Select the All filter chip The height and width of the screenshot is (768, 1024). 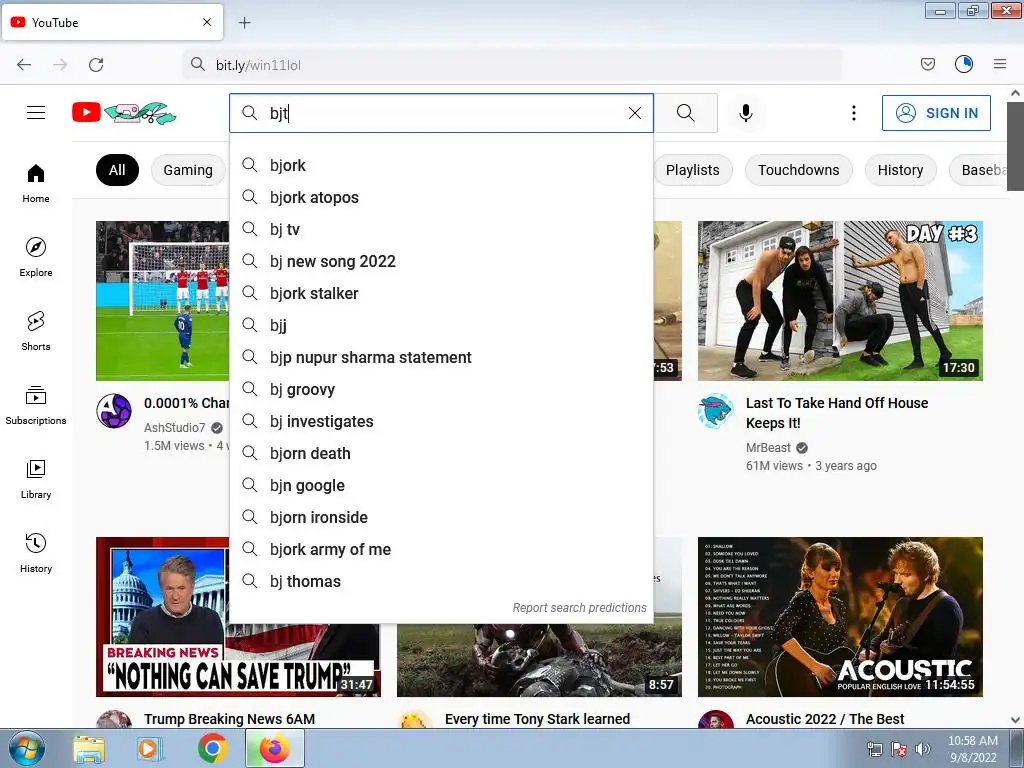click(118, 170)
